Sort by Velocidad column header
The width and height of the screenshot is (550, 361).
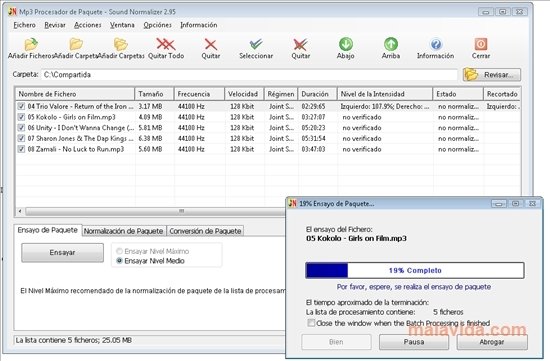click(244, 94)
